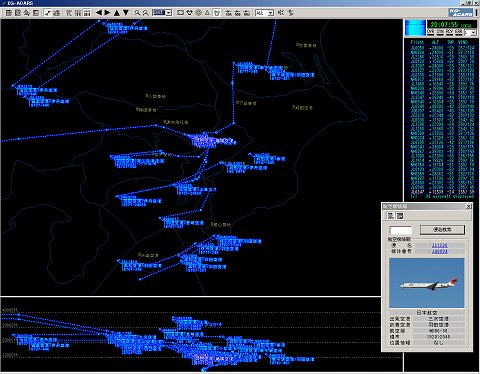The image size is (480, 374).
Task: Click the third aircraft icon before ALL dropdown
Action: 247,13
